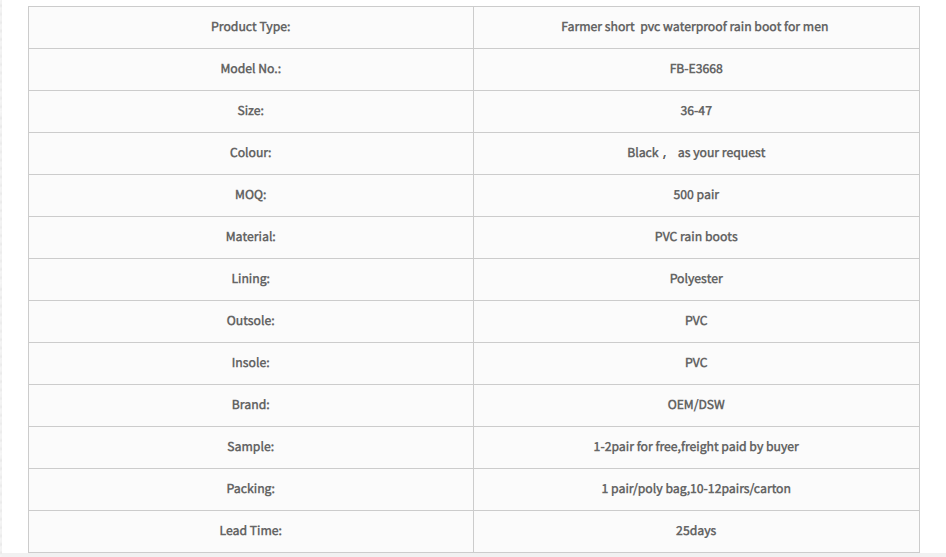Viewport: 946px width, 557px height.
Task: Select the 500 pair value
Action: click(696, 195)
